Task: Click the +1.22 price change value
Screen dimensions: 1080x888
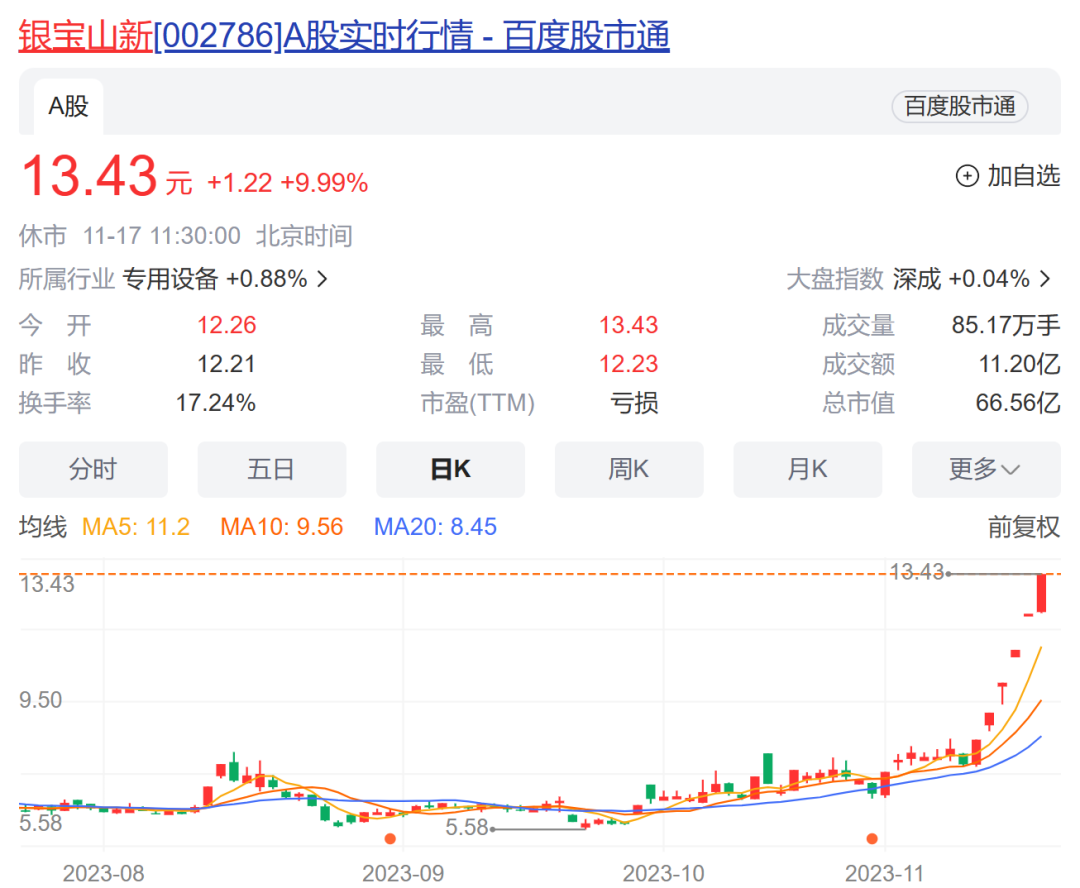Action: (x=240, y=183)
